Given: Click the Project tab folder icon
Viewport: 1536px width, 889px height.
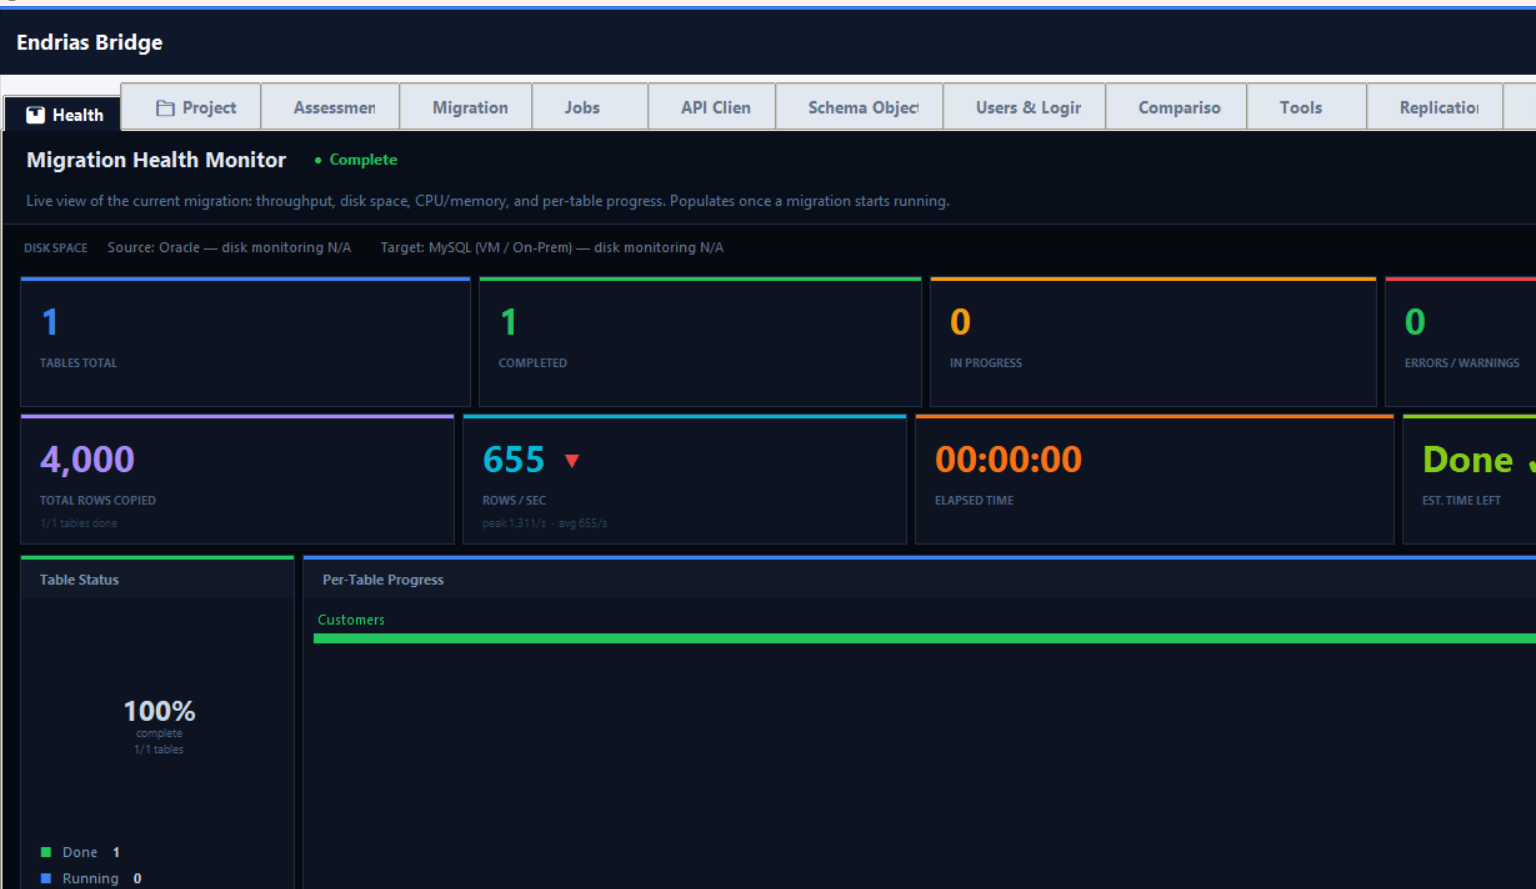Looking at the screenshot, I should (165, 108).
